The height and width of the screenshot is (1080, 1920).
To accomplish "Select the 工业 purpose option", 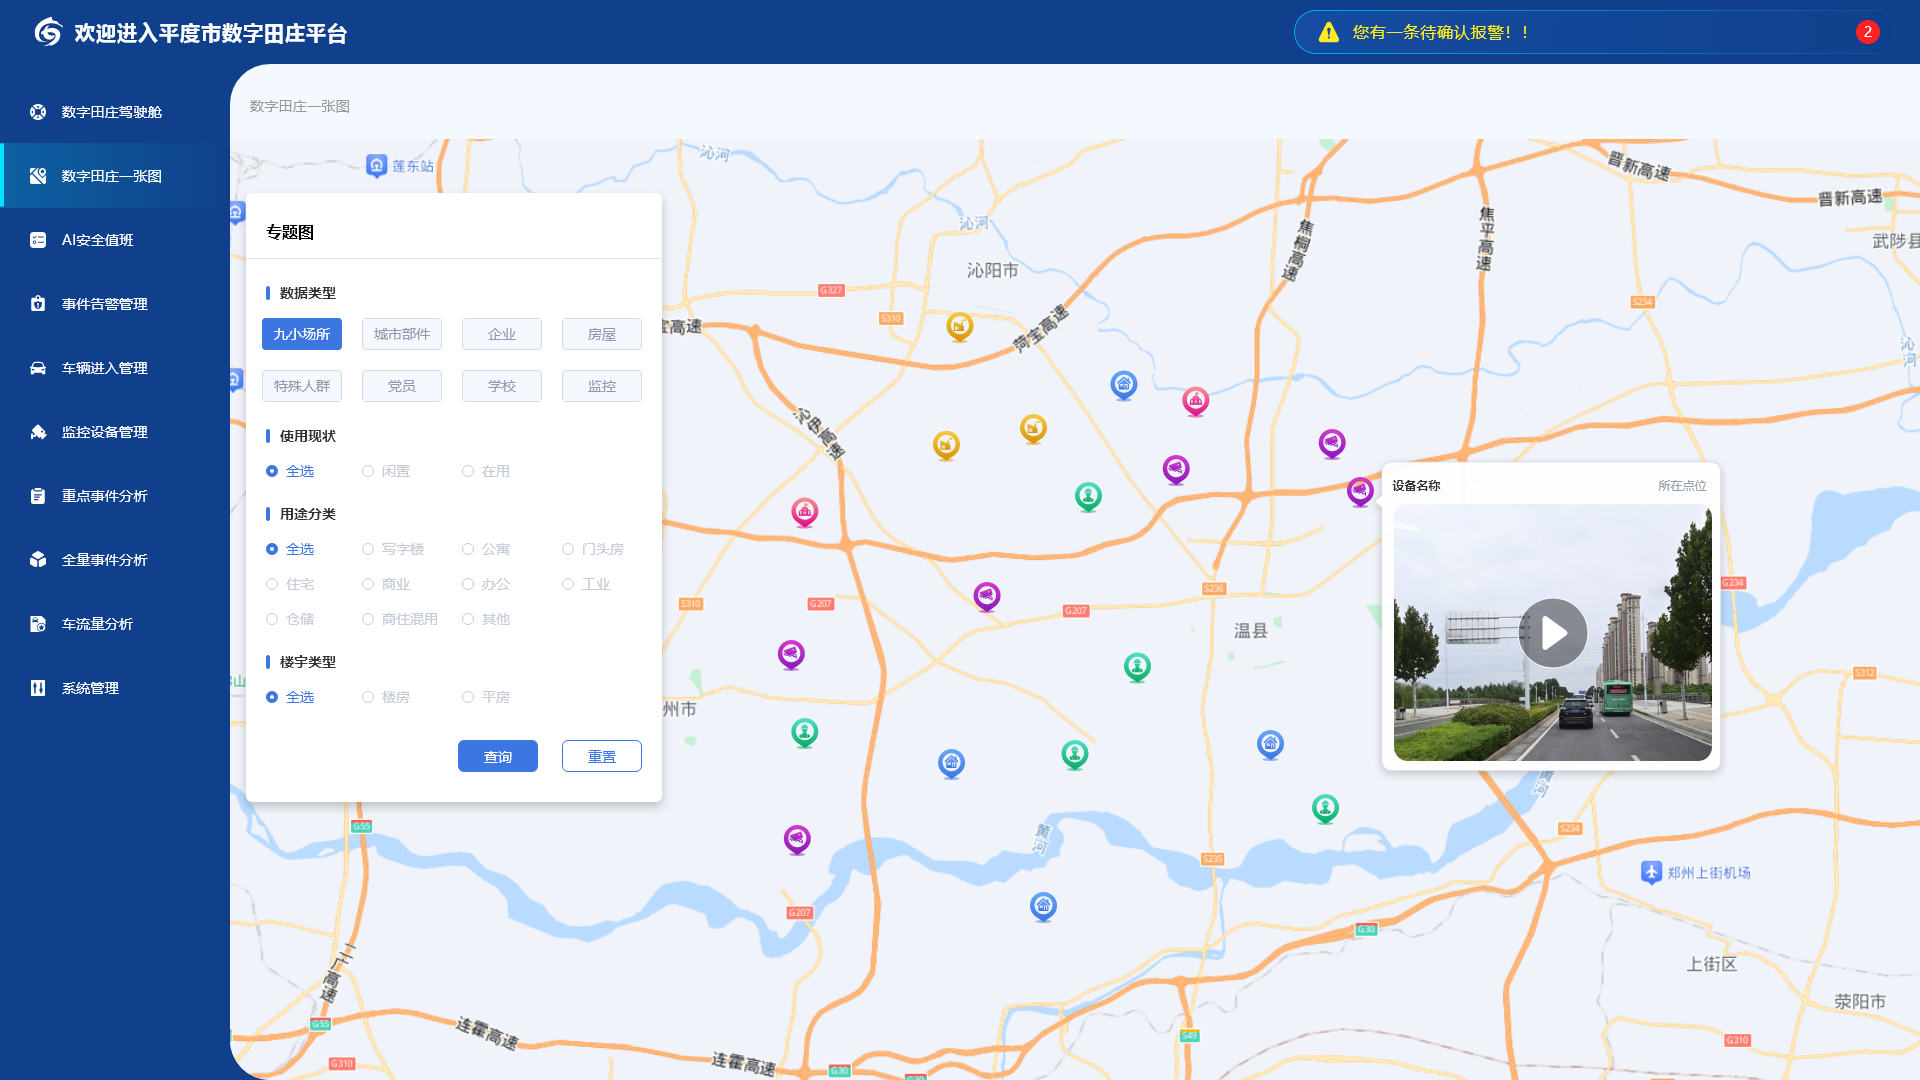I will (x=586, y=584).
